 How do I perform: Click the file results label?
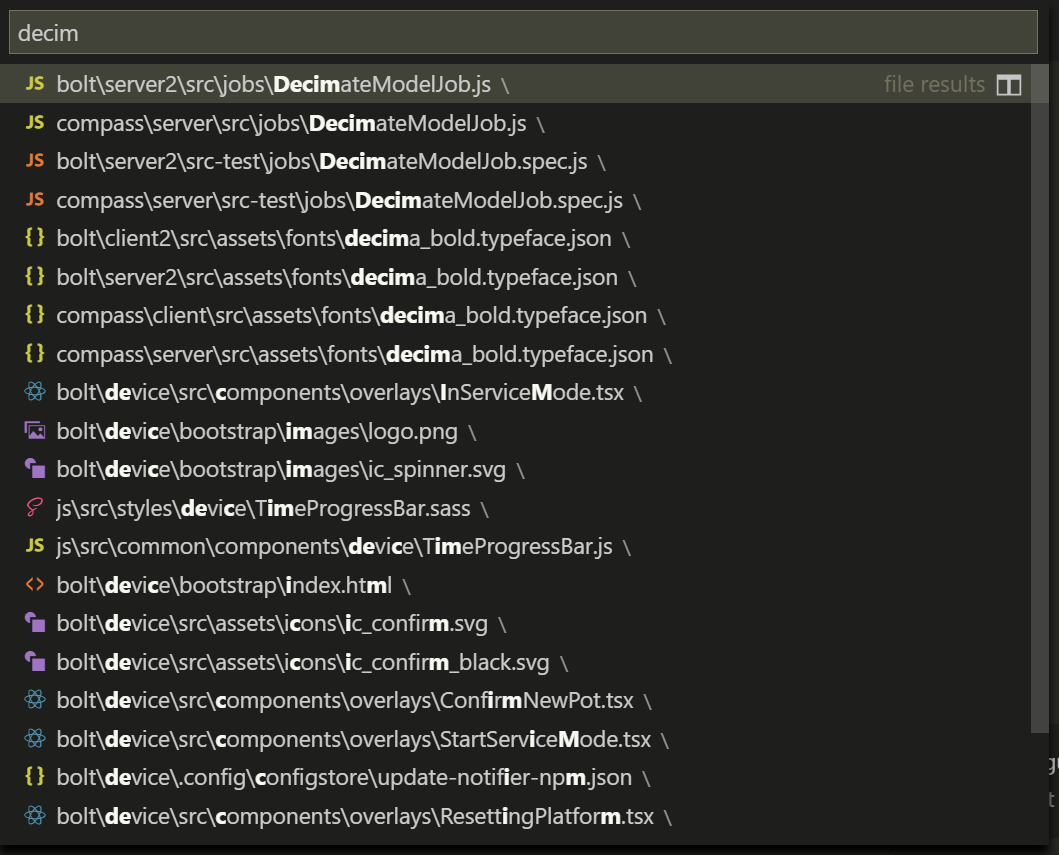933,84
